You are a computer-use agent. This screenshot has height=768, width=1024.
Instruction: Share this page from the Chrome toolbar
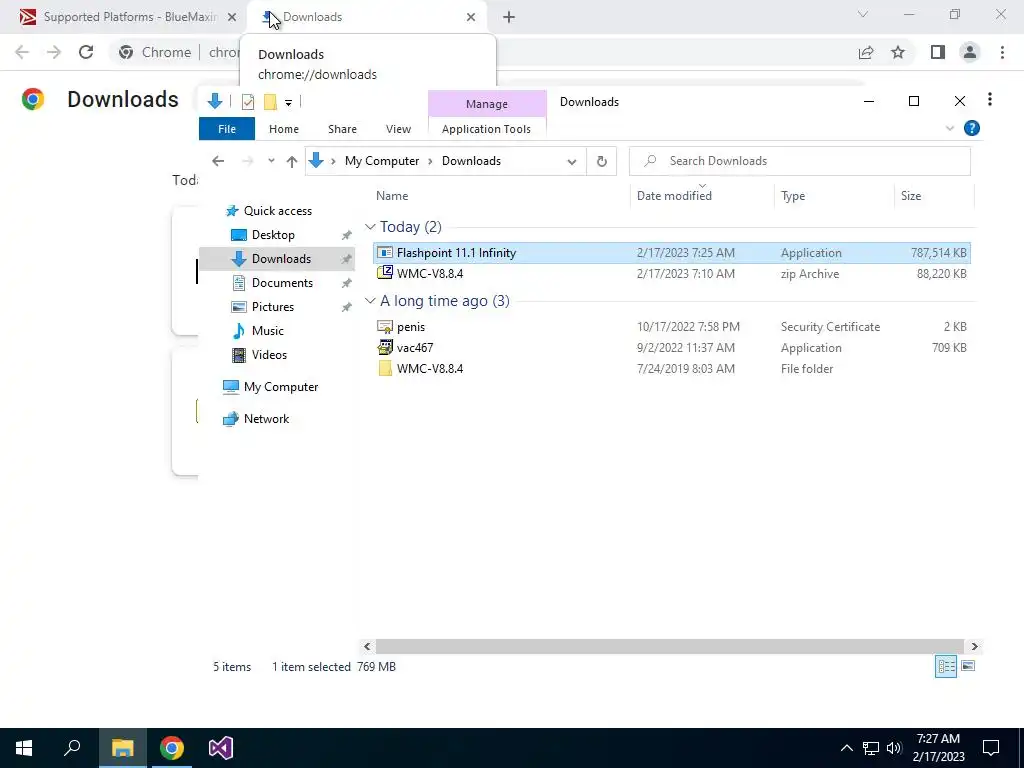[x=866, y=52]
